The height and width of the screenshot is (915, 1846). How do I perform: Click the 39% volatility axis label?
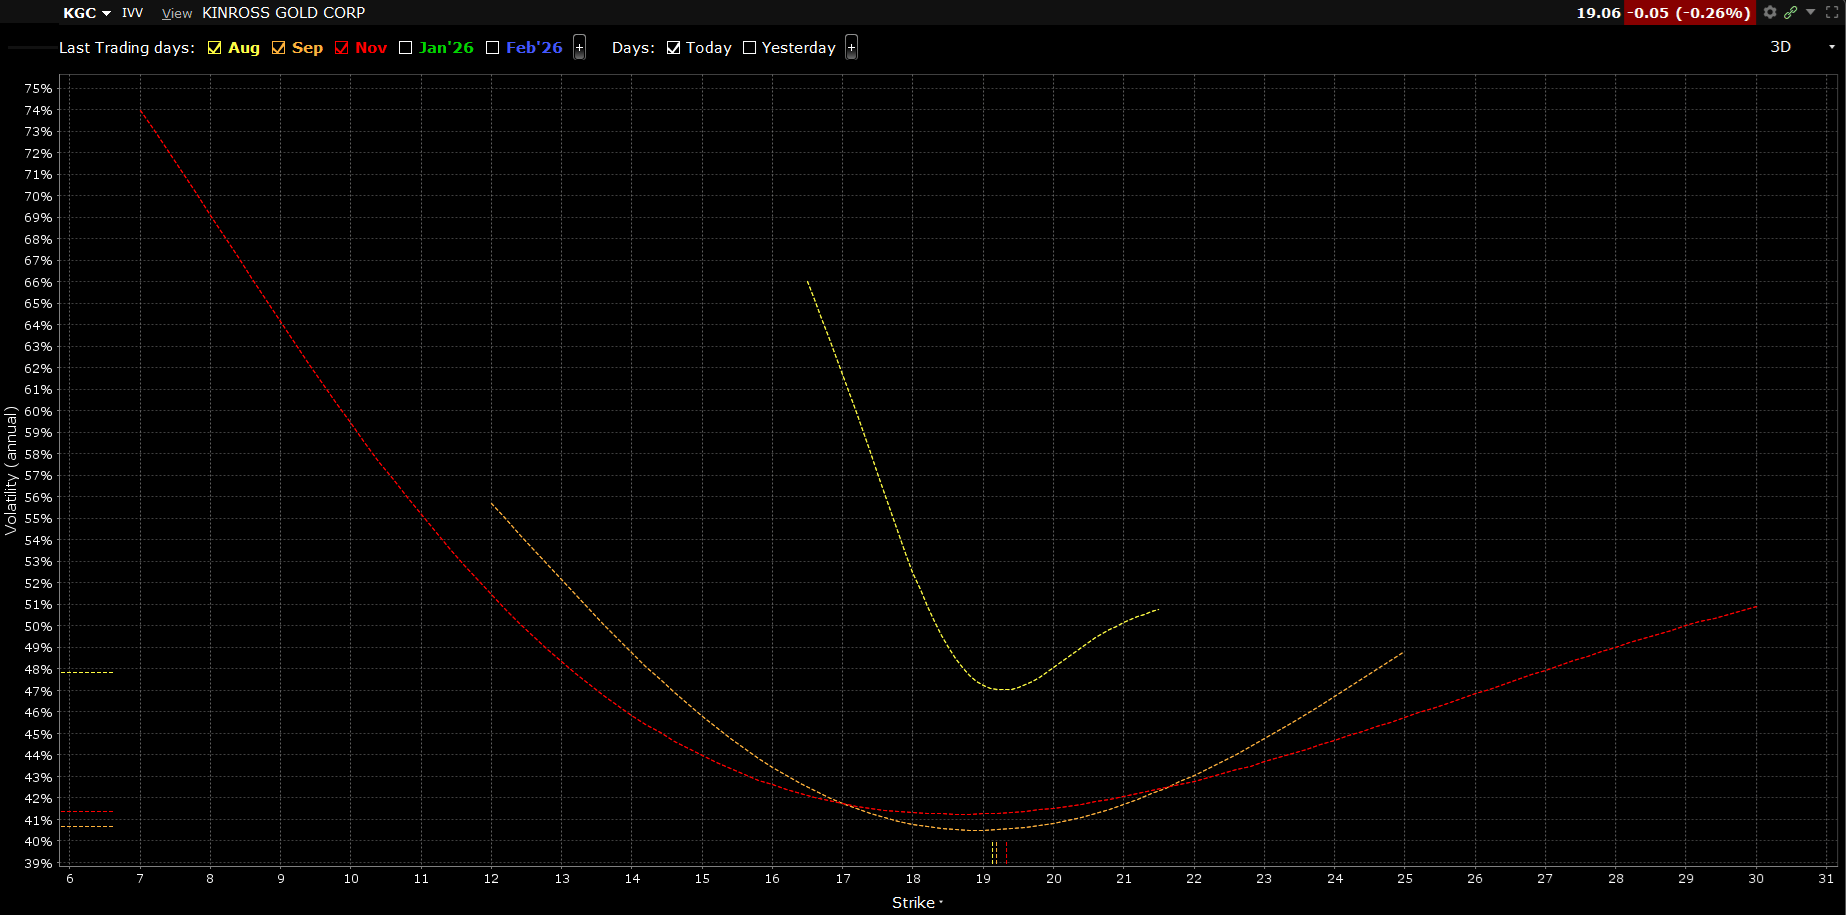pyautogui.click(x=39, y=864)
